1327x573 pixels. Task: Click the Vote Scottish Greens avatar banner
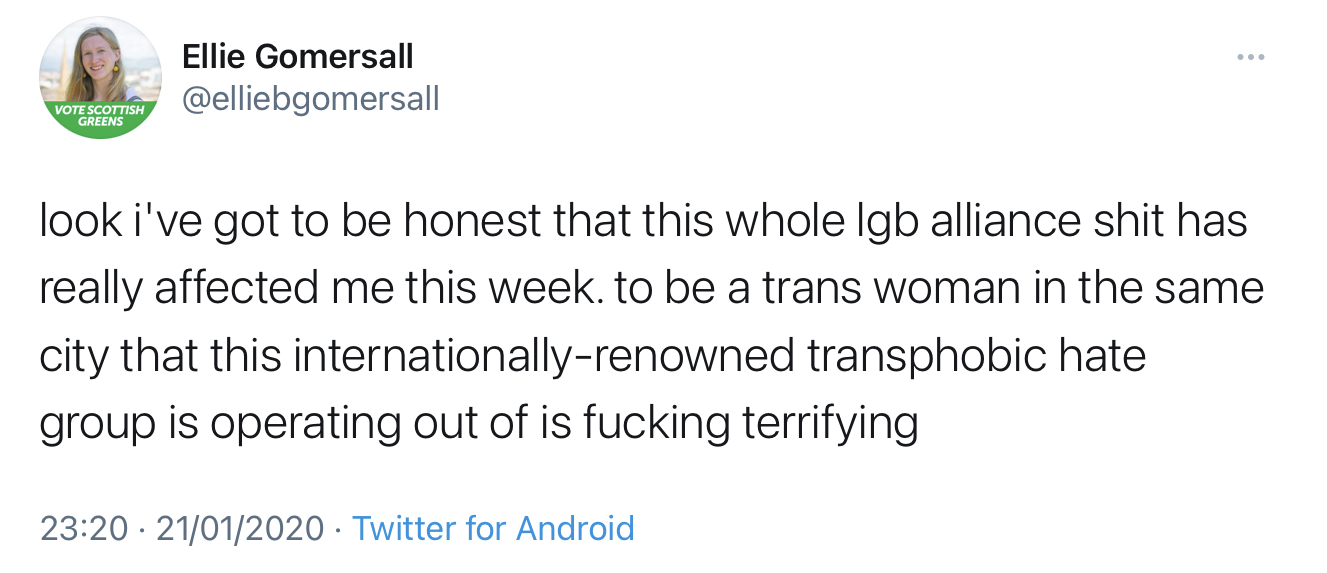tap(99, 115)
